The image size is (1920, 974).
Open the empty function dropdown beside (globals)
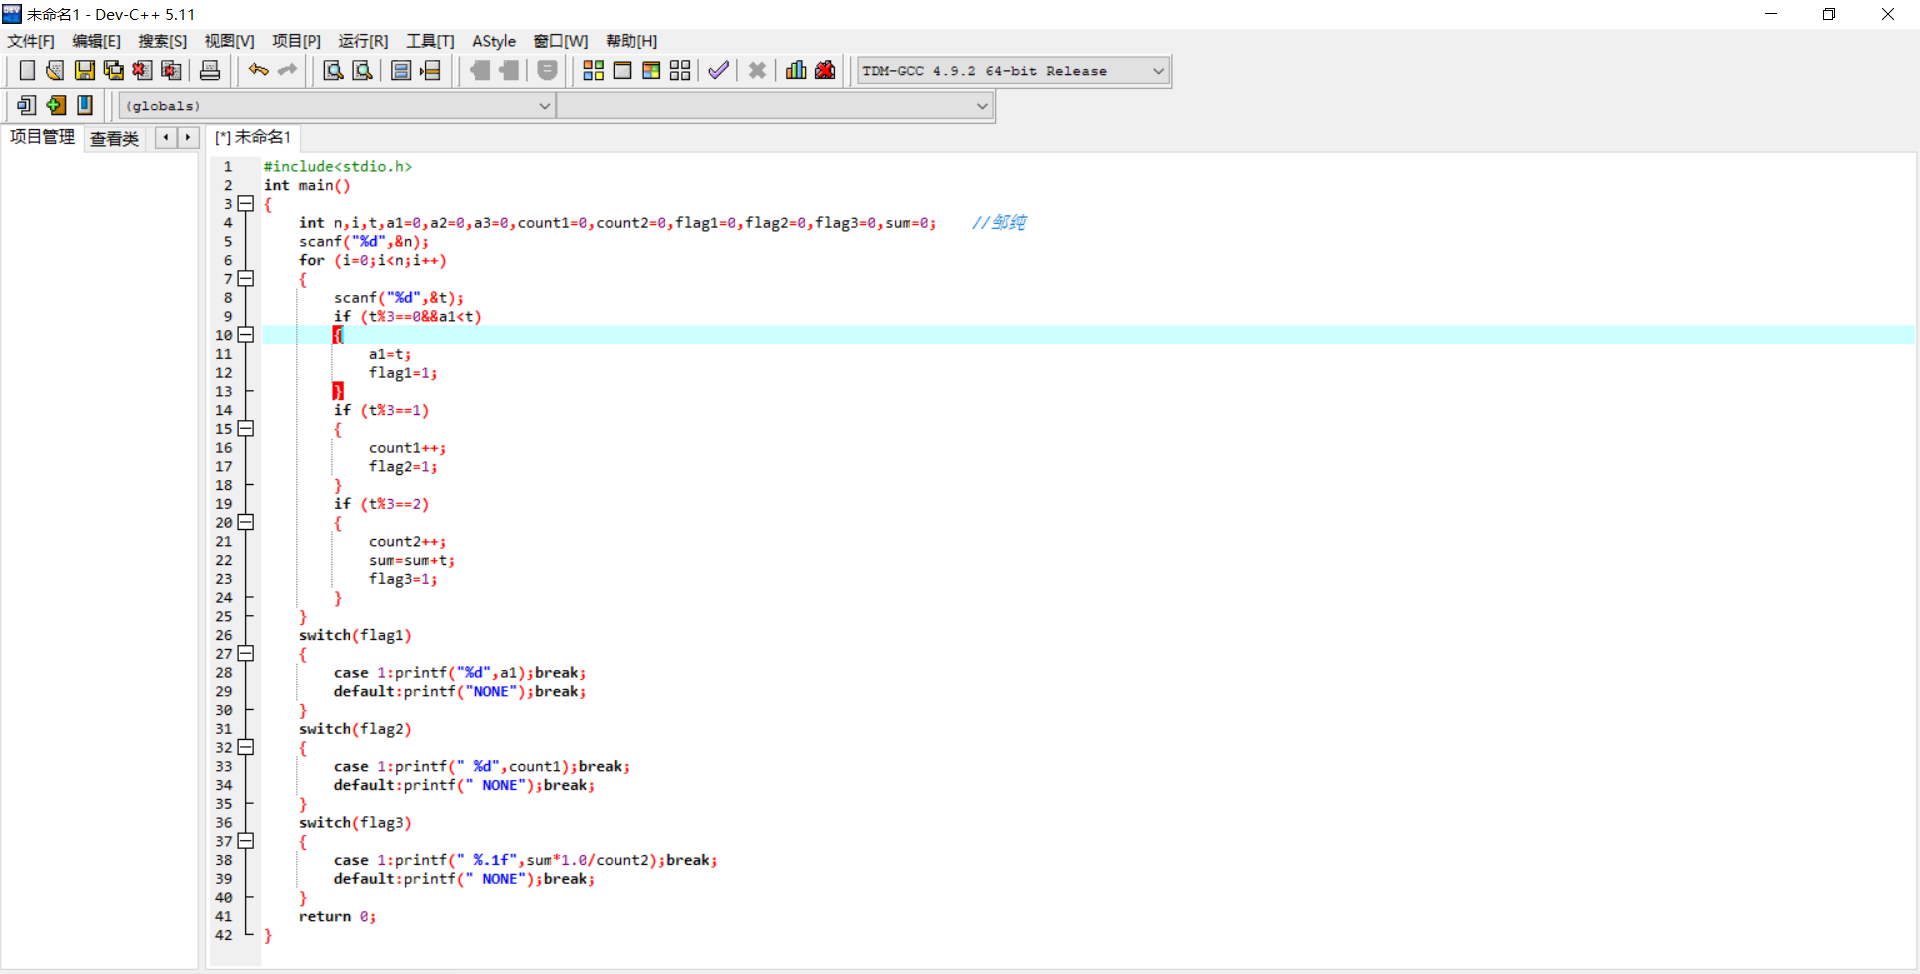pos(775,106)
